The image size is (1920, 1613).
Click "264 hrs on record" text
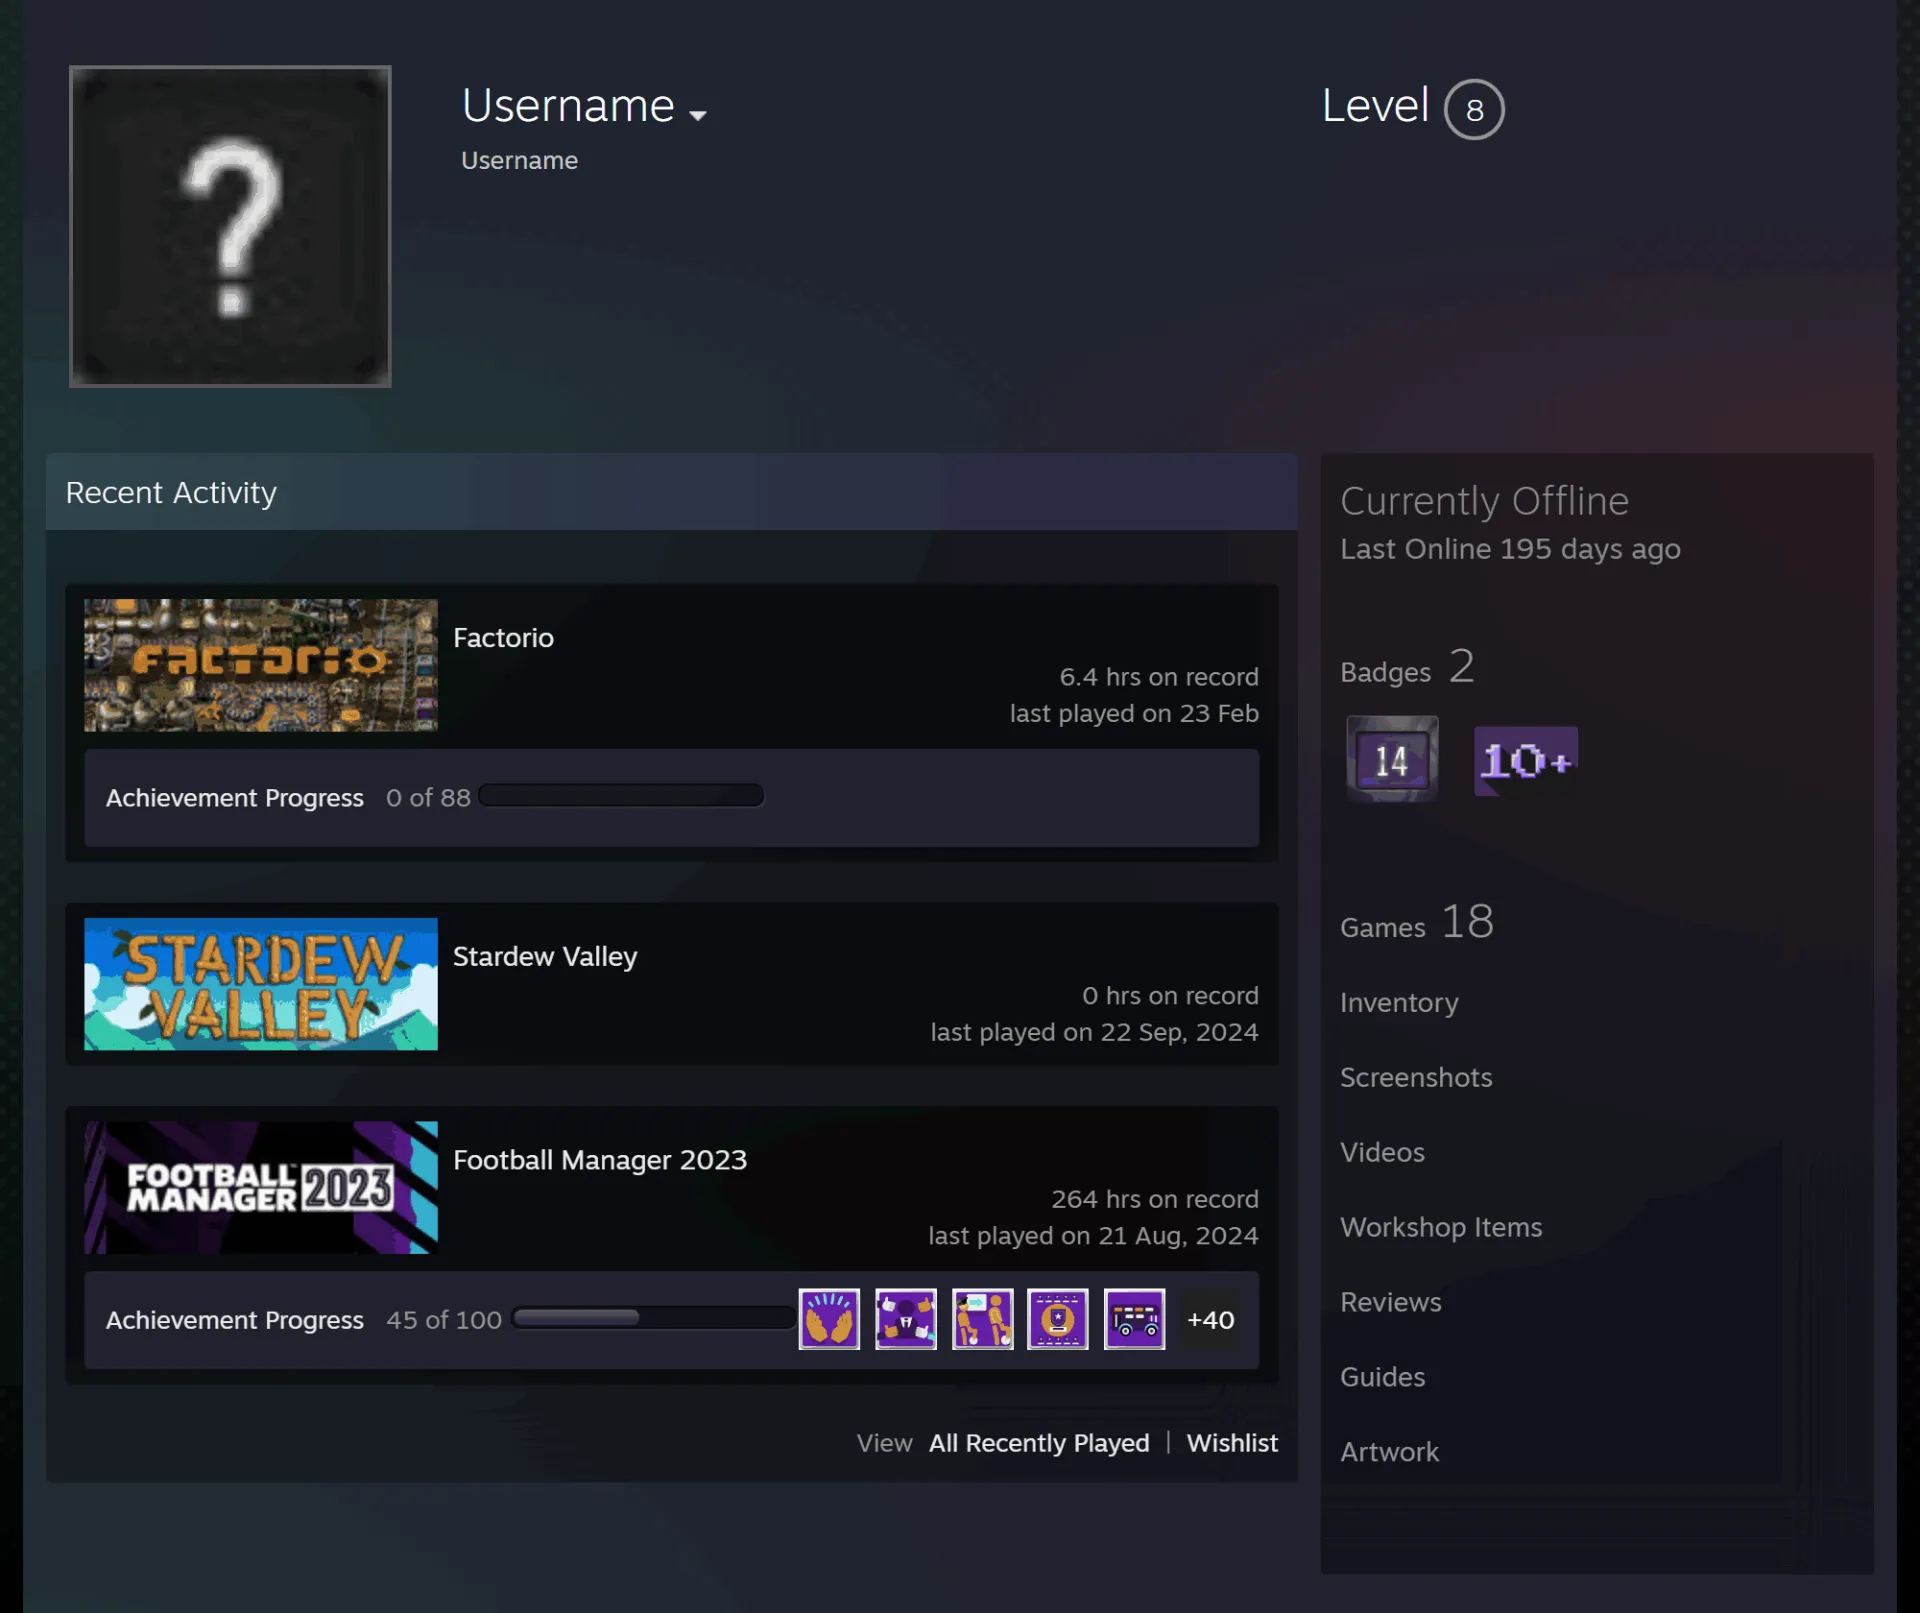click(1155, 1199)
